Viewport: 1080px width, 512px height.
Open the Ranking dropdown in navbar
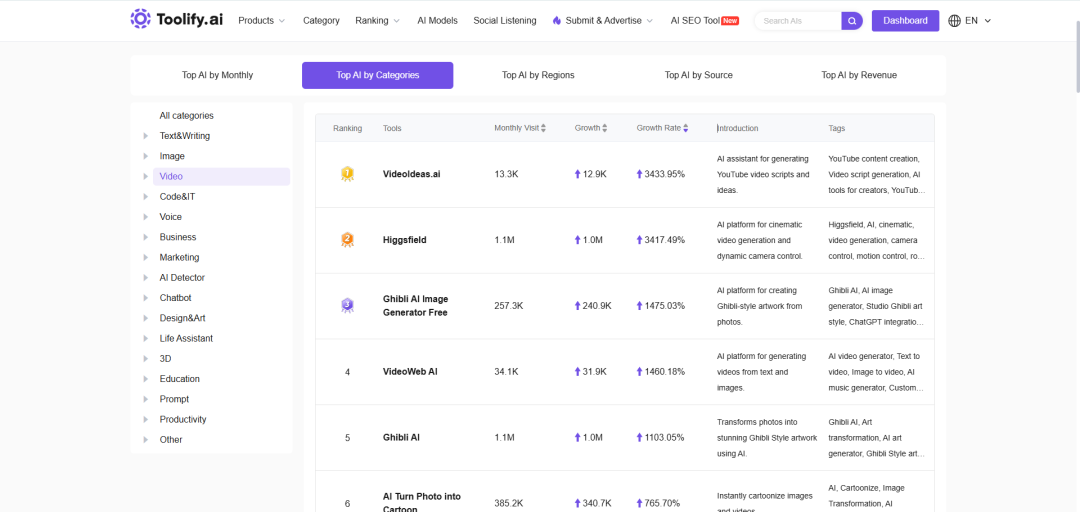(x=377, y=21)
